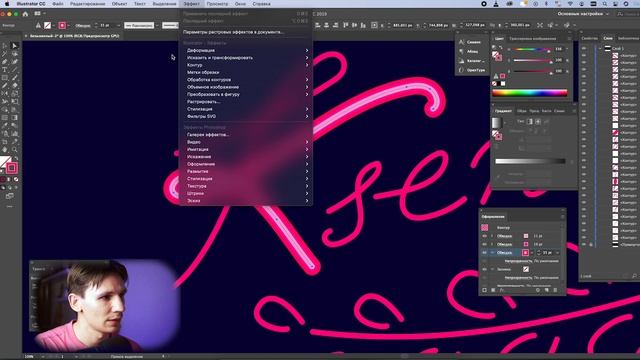Add new stroke in the Оформление panel
The image size is (640, 360).
pos(484,290)
